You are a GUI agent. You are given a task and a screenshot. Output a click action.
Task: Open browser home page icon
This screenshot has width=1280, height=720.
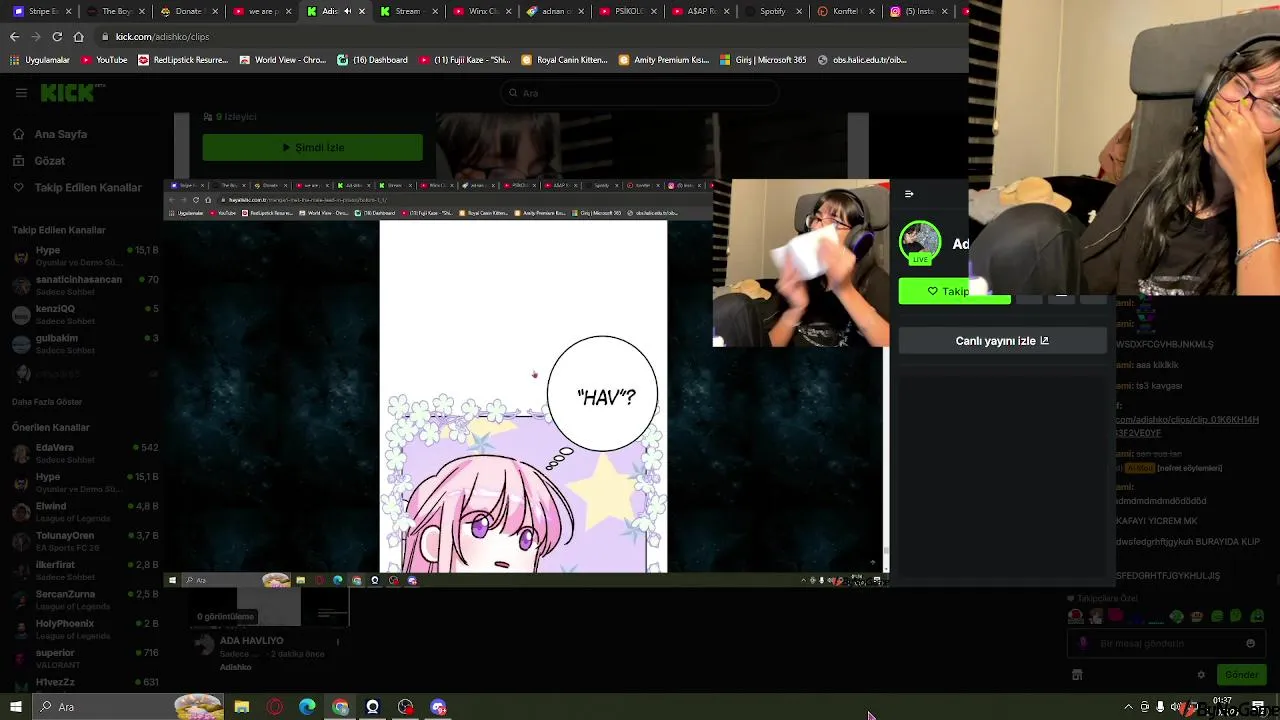[x=79, y=36]
